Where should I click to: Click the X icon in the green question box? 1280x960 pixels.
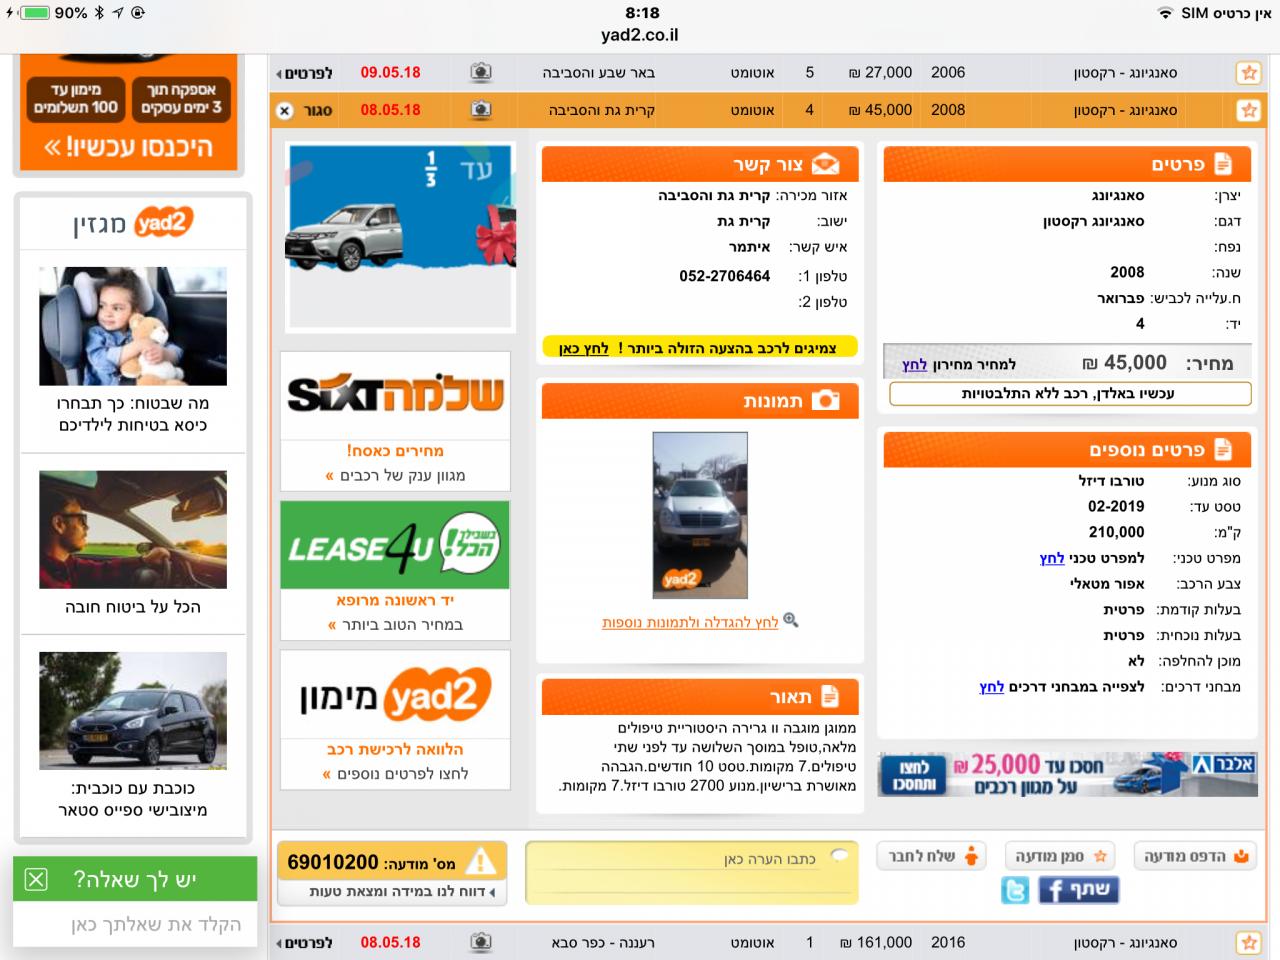36,879
